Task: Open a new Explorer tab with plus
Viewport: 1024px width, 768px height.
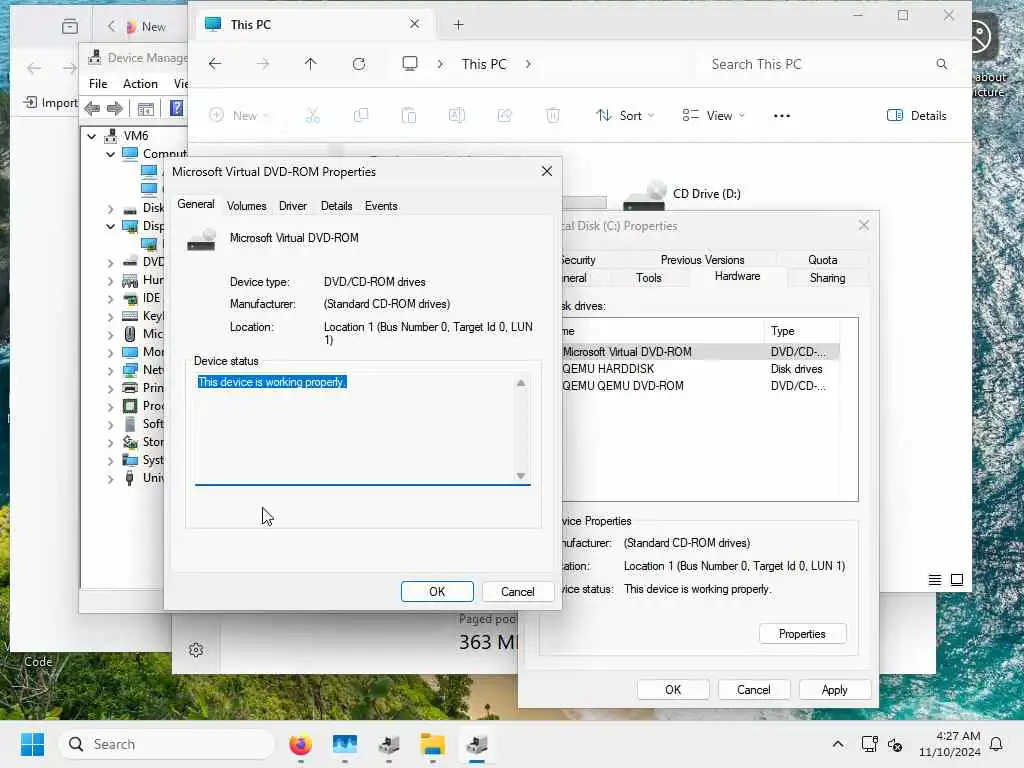Action: tap(458, 25)
